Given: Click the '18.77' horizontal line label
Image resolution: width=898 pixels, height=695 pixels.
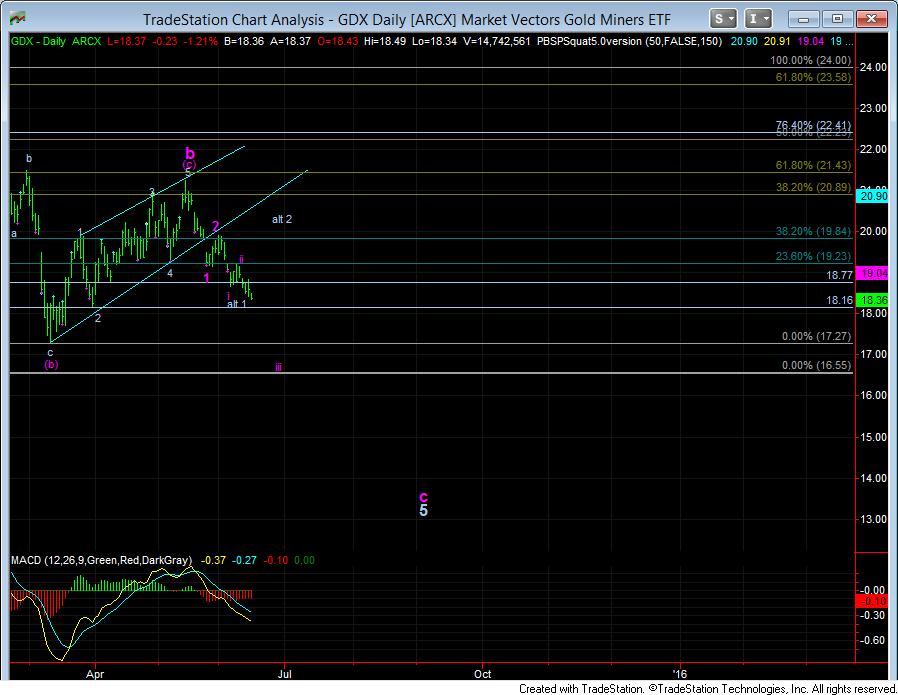Looking at the screenshot, I should [839, 275].
